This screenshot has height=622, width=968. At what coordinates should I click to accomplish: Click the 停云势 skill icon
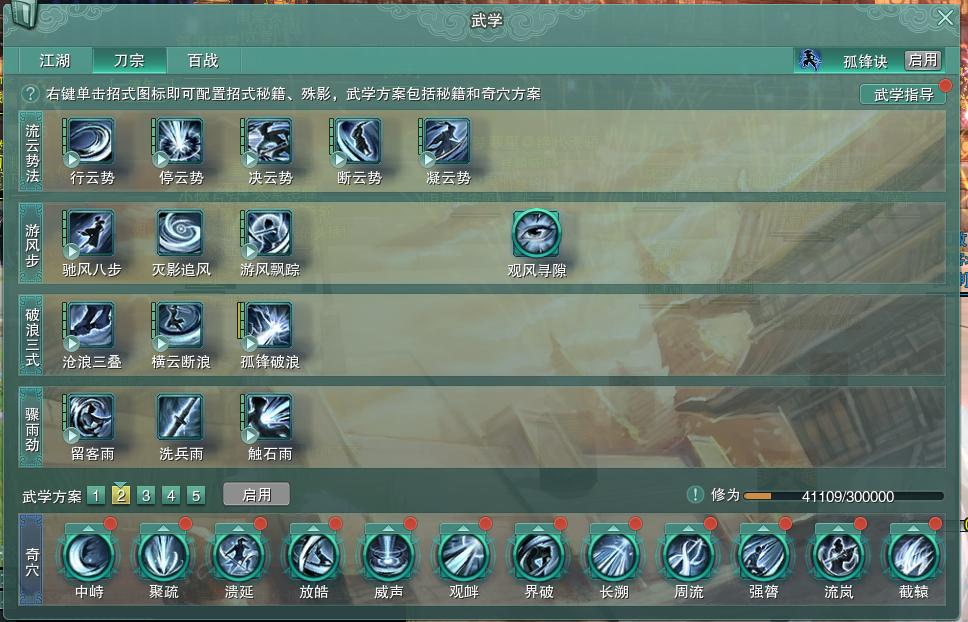[180, 142]
